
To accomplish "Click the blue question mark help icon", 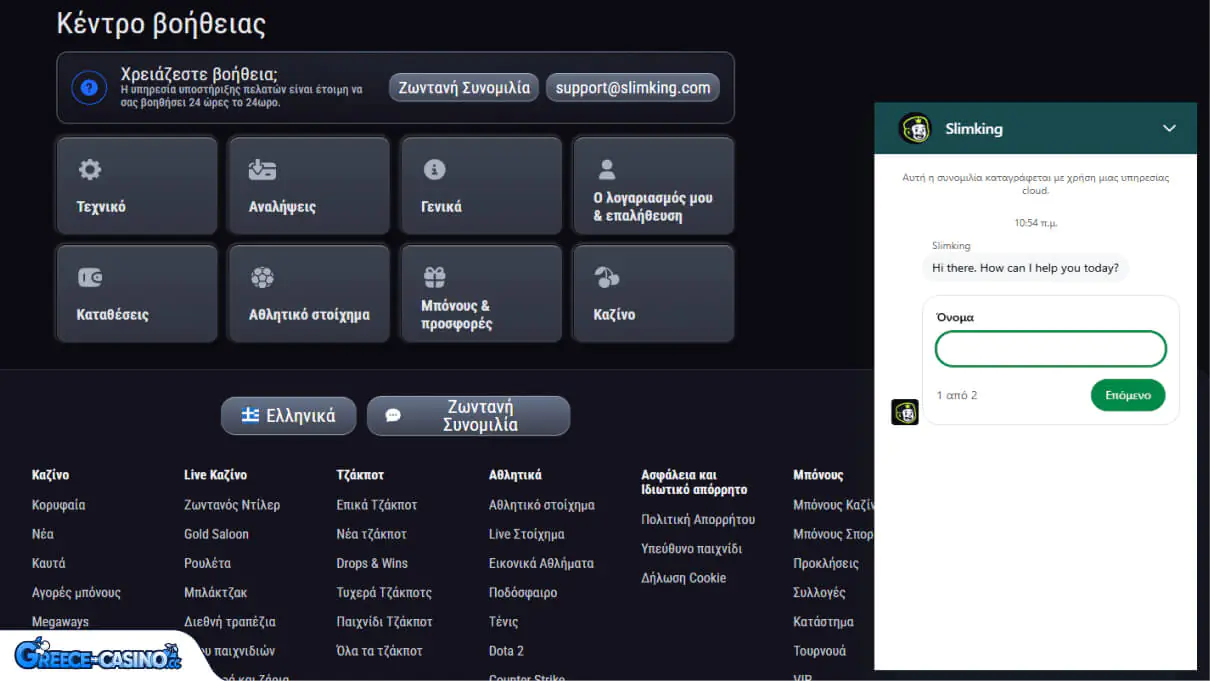I will point(89,88).
